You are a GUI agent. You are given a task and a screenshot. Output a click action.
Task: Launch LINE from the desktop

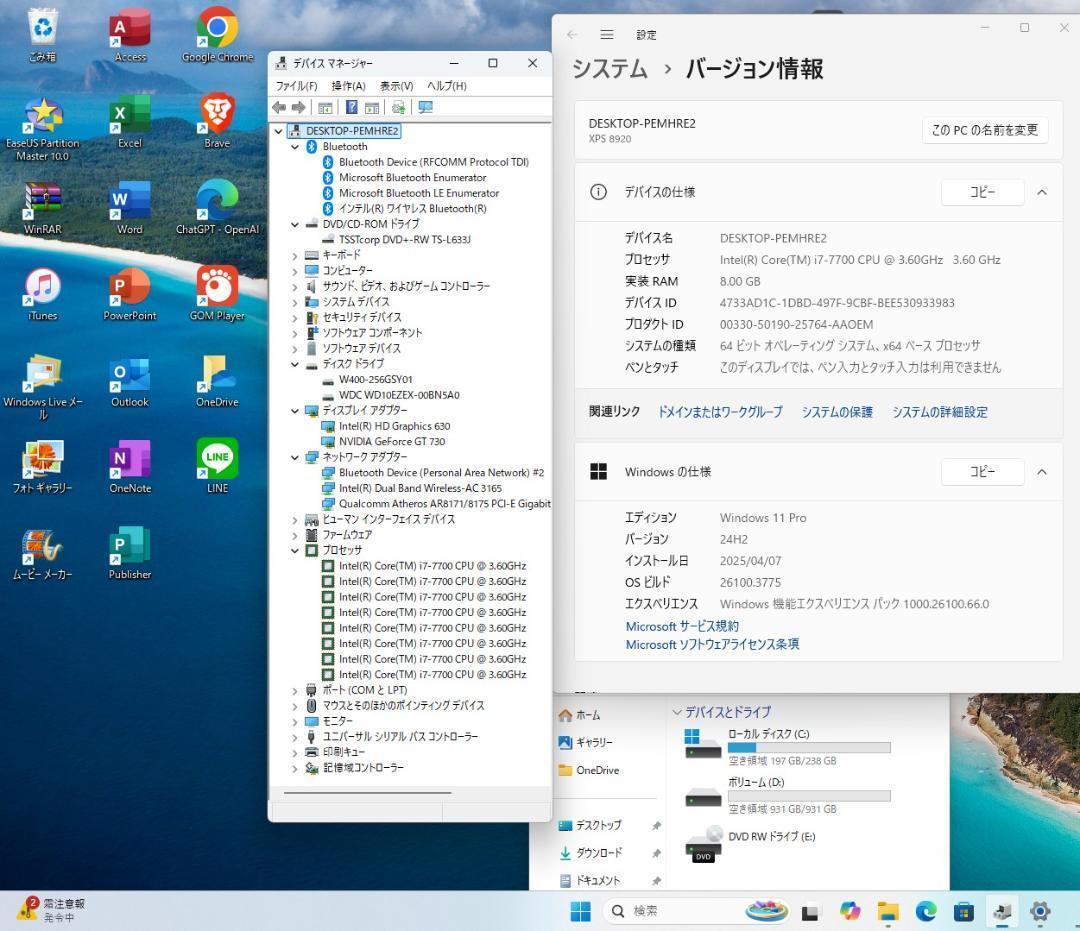point(216,460)
